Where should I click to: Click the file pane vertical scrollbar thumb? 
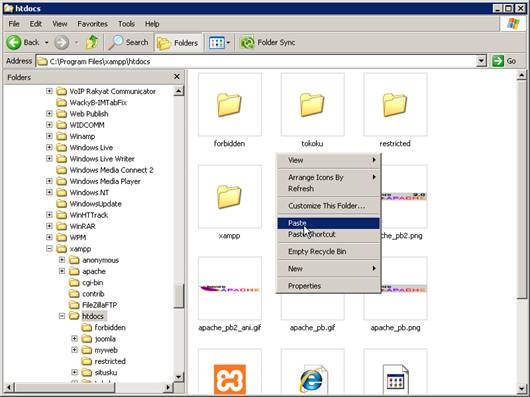point(522,189)
